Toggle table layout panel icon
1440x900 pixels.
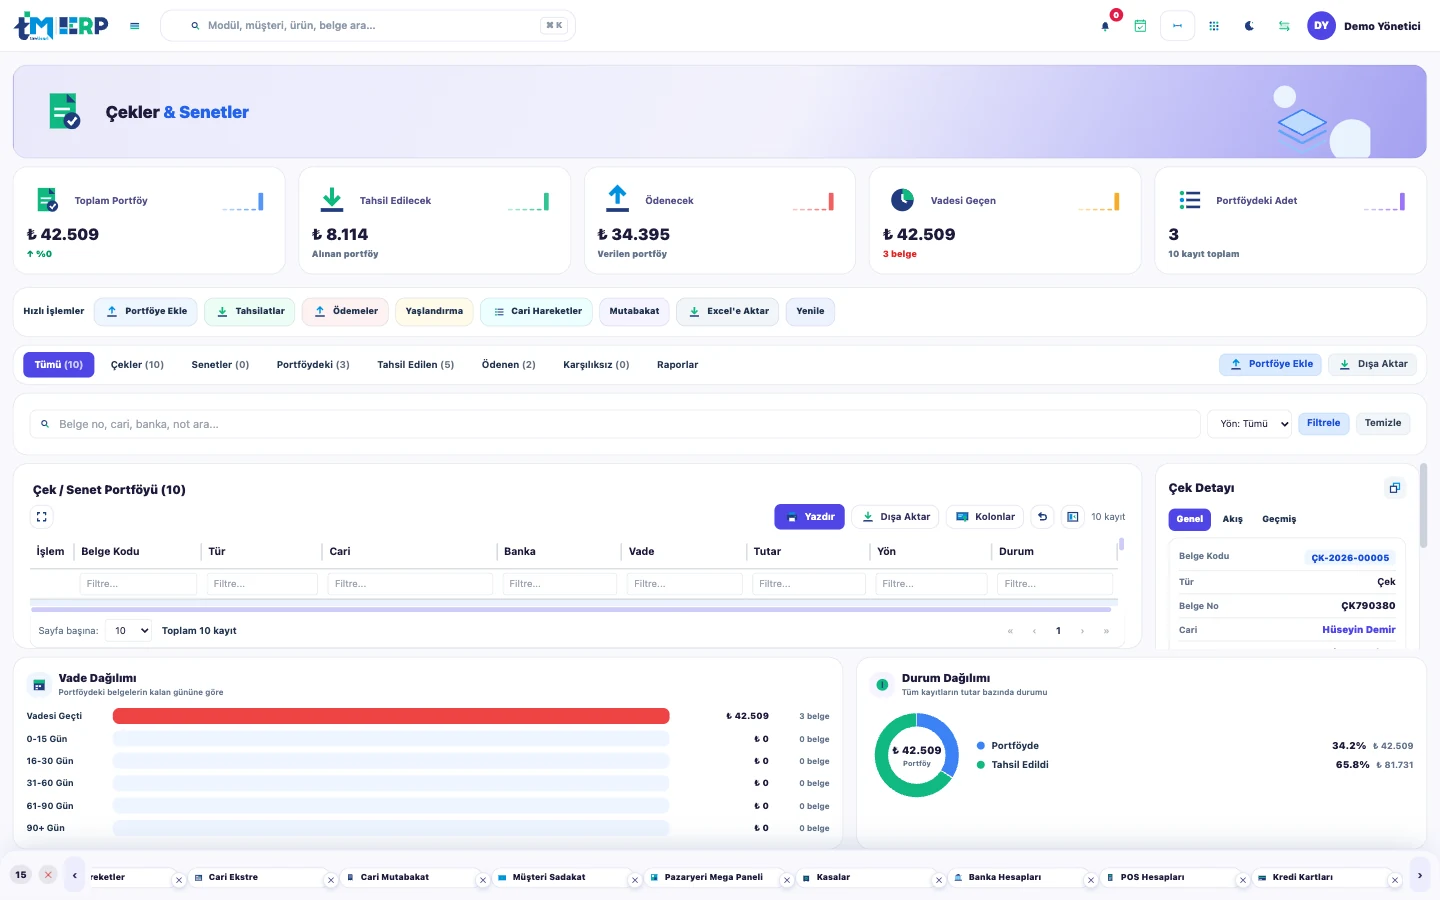pos(1073,517)
